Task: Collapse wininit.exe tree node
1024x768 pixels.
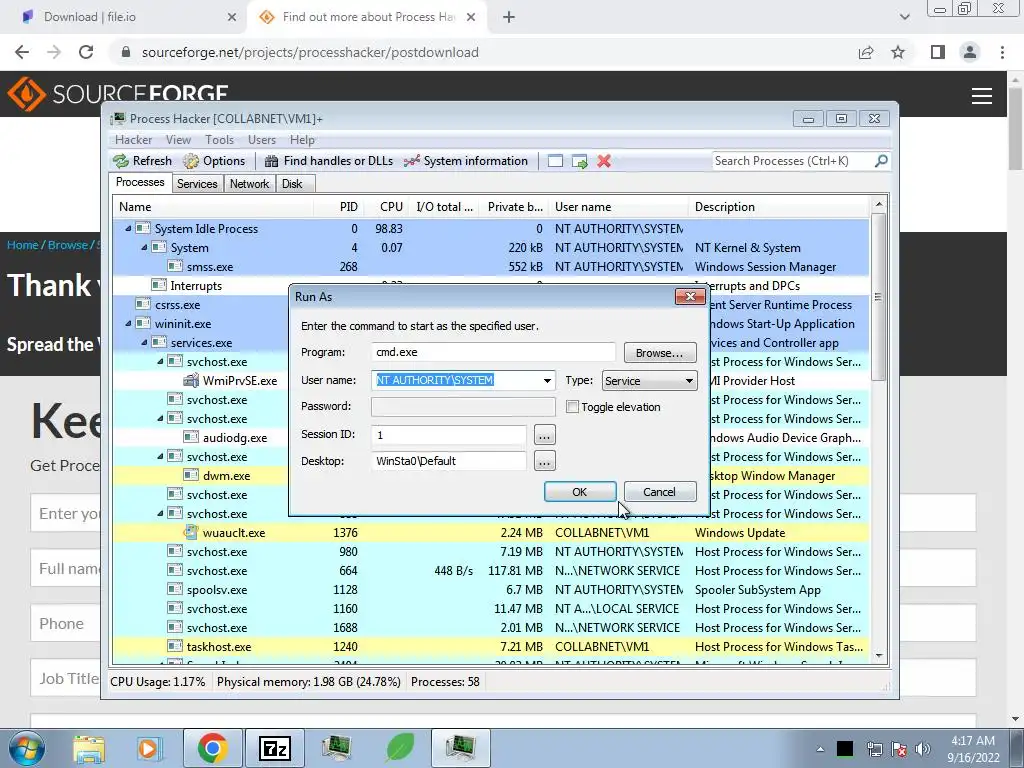Action: pos(129,323)
